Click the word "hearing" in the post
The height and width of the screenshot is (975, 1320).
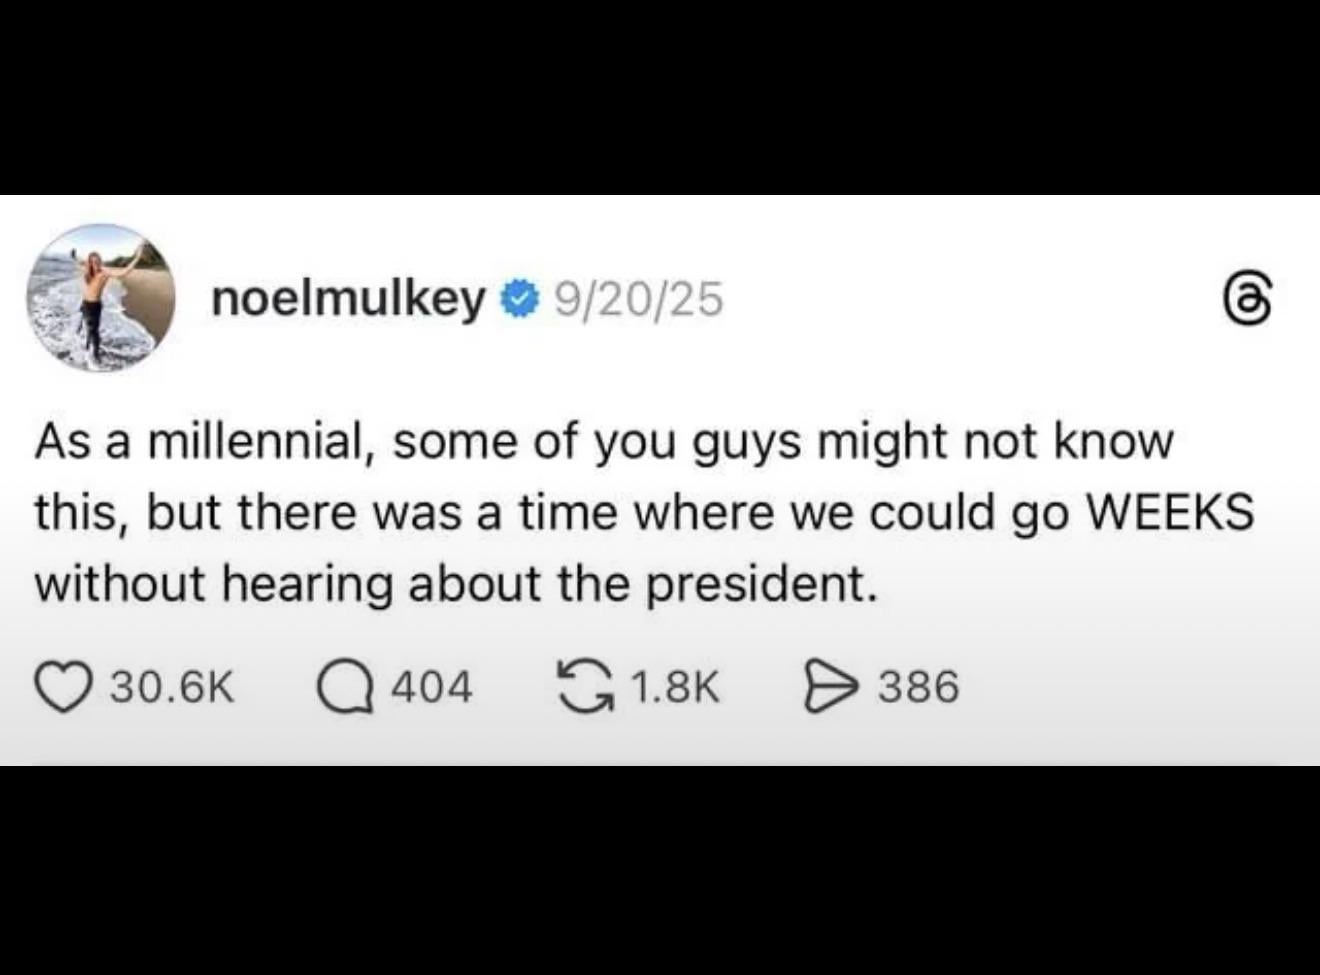(306, 584)
